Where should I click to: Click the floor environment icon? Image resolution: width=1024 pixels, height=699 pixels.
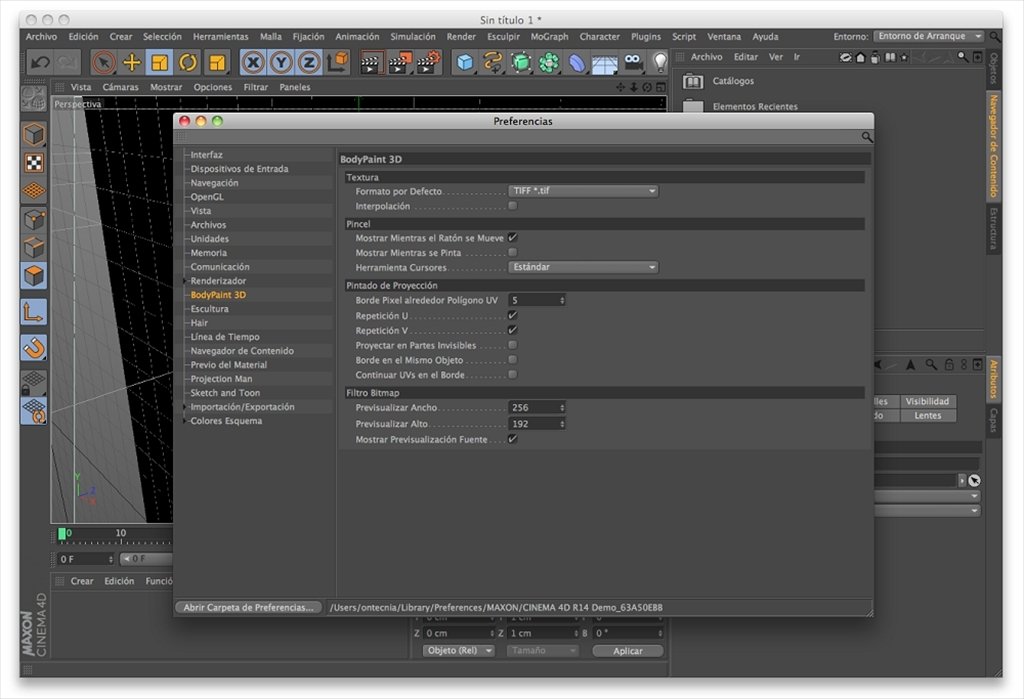[x=605, y=63]
